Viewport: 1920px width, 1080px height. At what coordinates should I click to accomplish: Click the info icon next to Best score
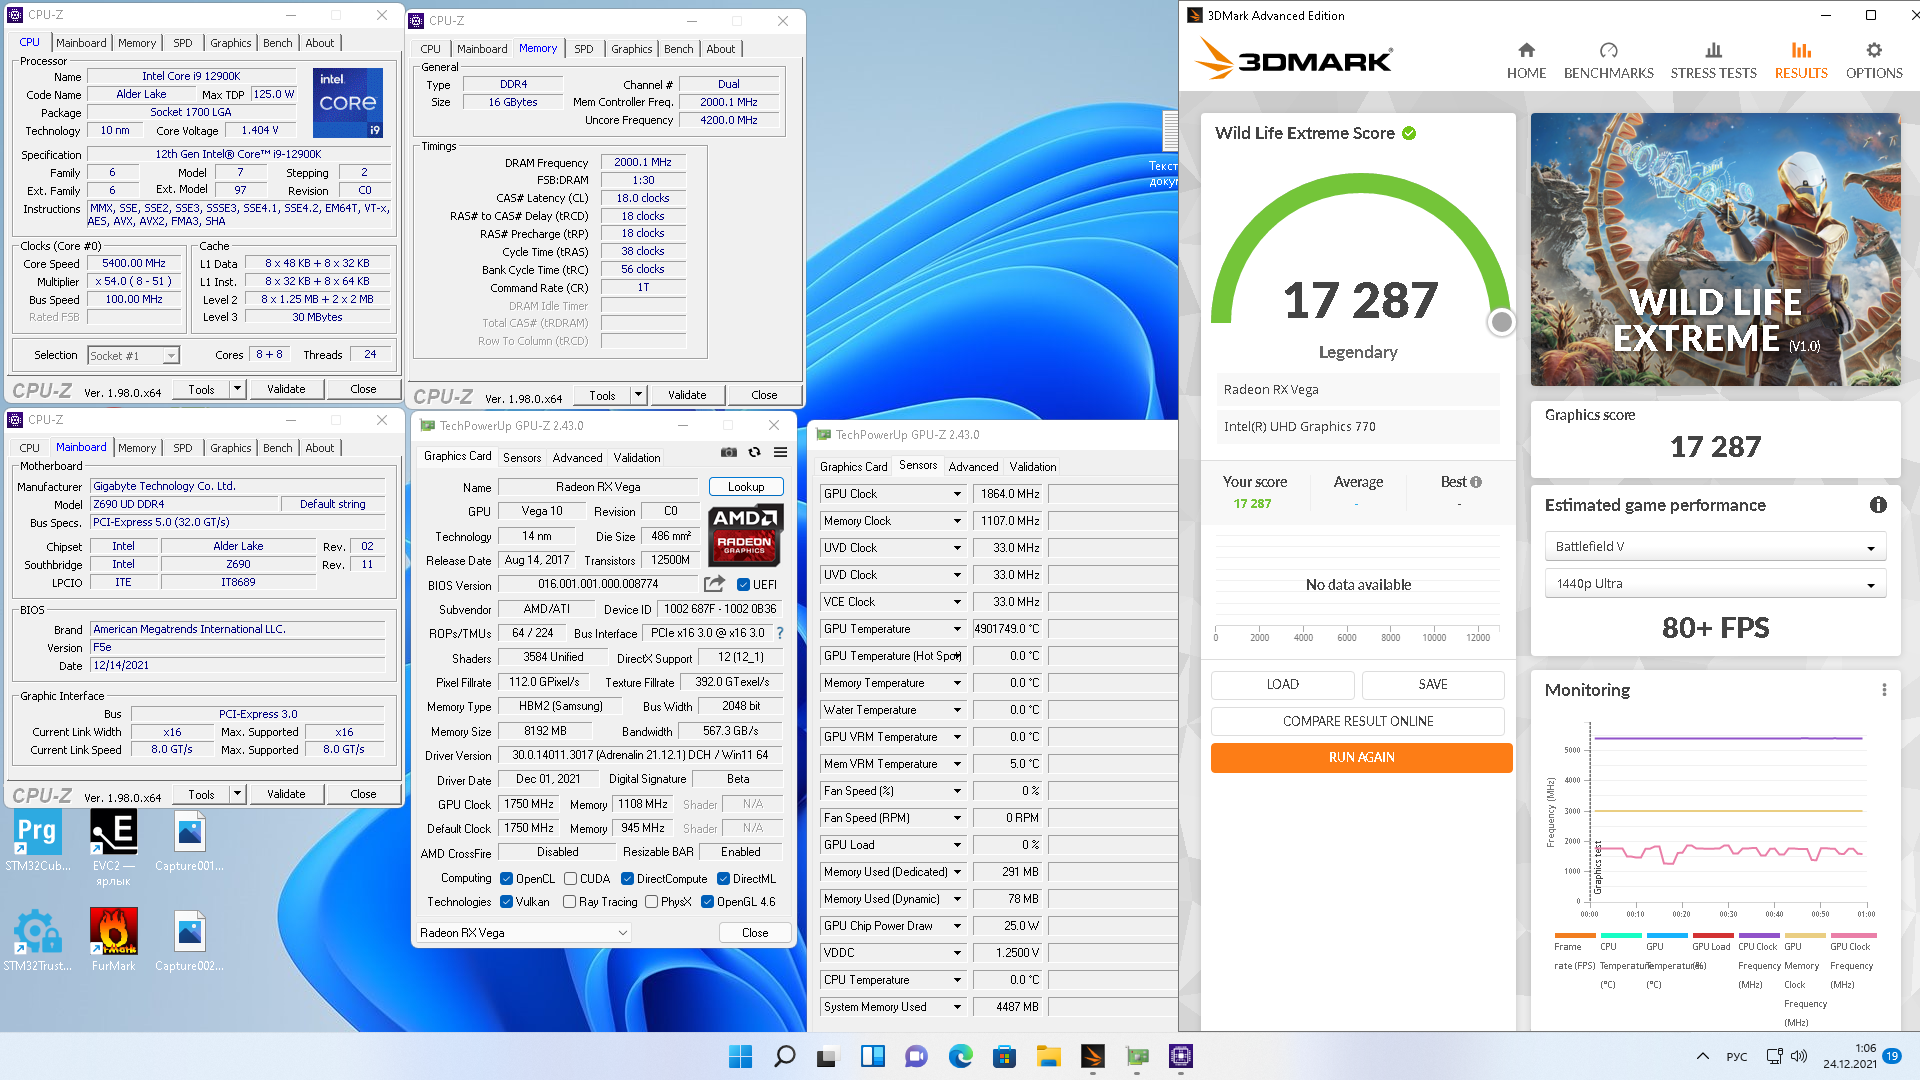[1476, 482]
